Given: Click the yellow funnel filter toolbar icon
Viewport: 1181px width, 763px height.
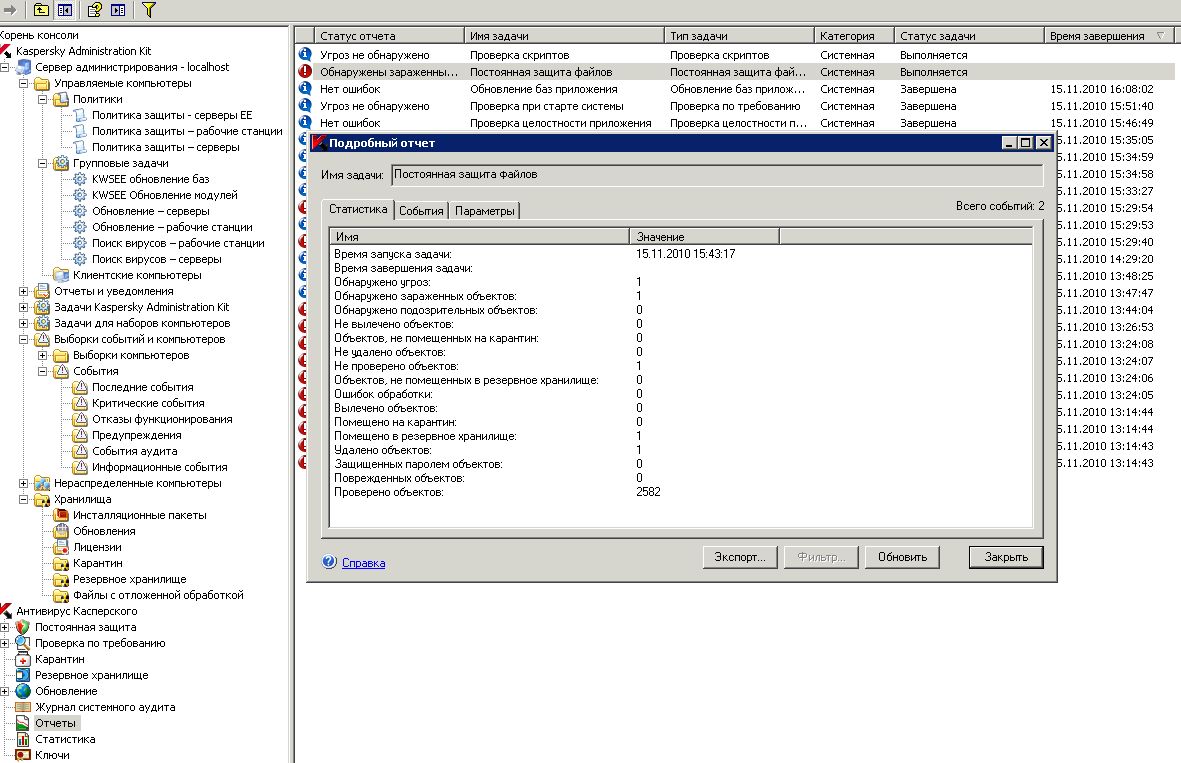Looking at the screenshot, I should tap(148, 10).
